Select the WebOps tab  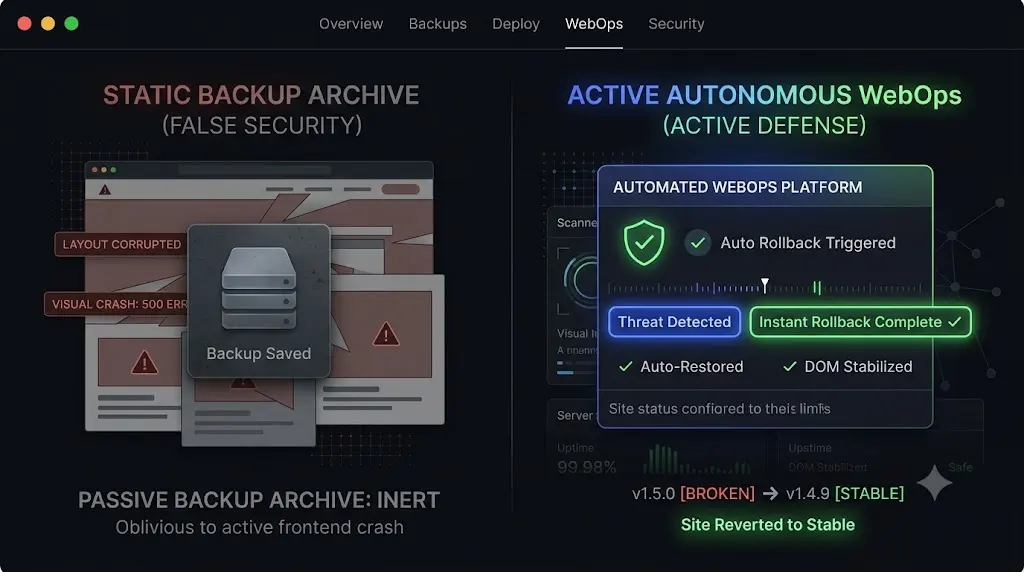click(594, 24)
